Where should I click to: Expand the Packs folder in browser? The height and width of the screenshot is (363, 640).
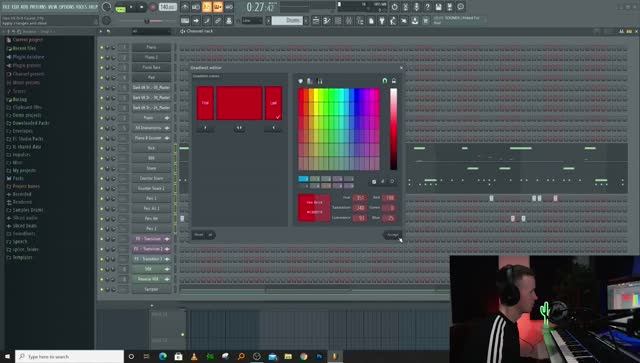point(18,178)
